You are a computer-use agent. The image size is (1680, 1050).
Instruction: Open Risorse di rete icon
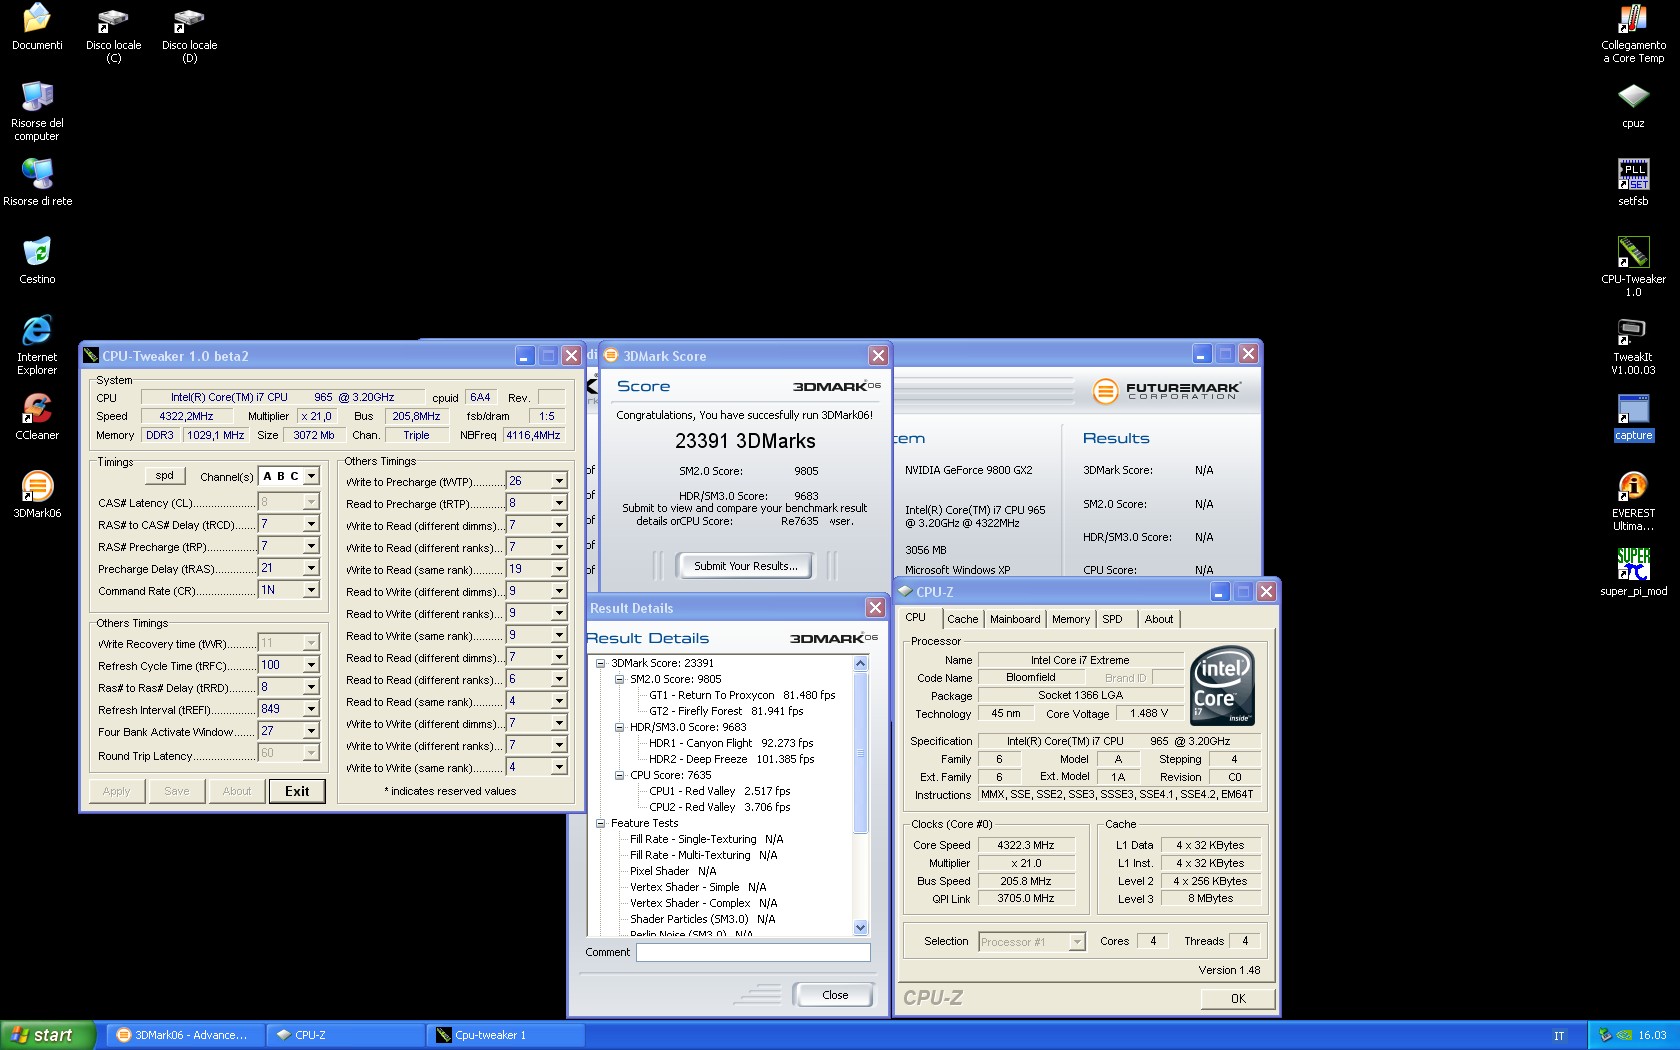pos(37,182)
